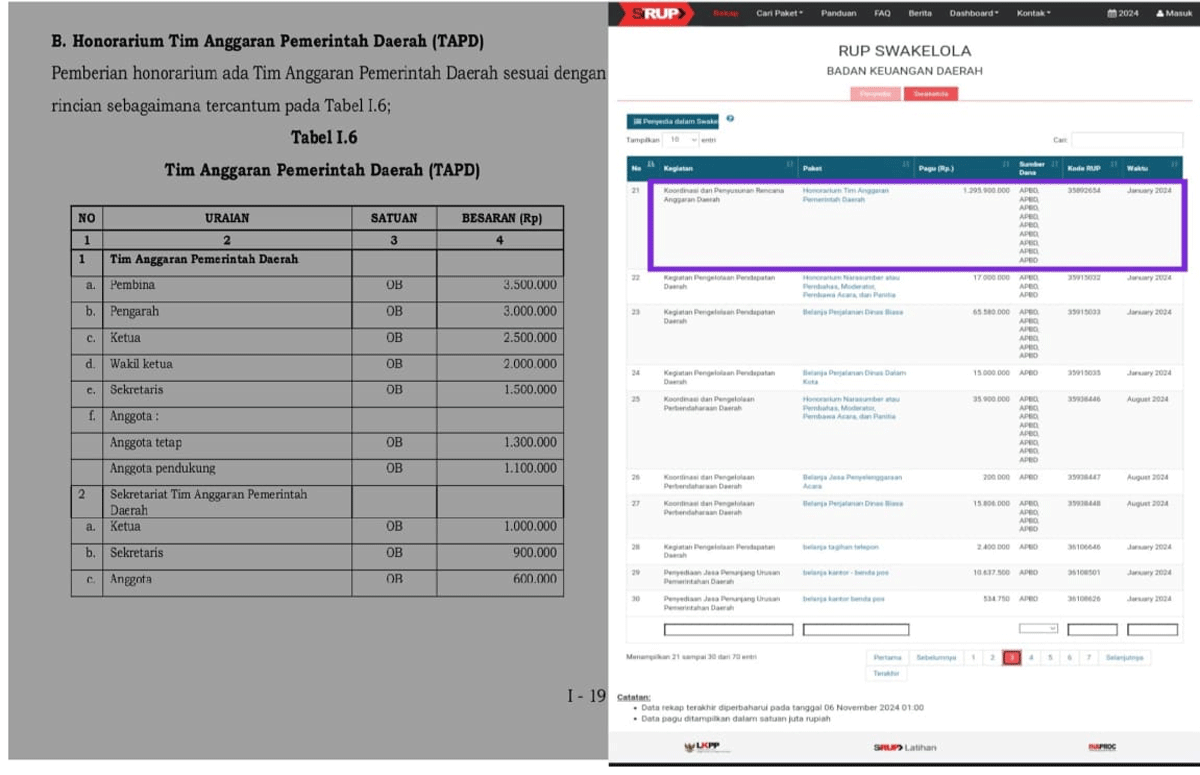Image resolution: width=1200 pixels, height=775 pixels.
Task: Focus the Cari search field
Action: [1127, 140]
